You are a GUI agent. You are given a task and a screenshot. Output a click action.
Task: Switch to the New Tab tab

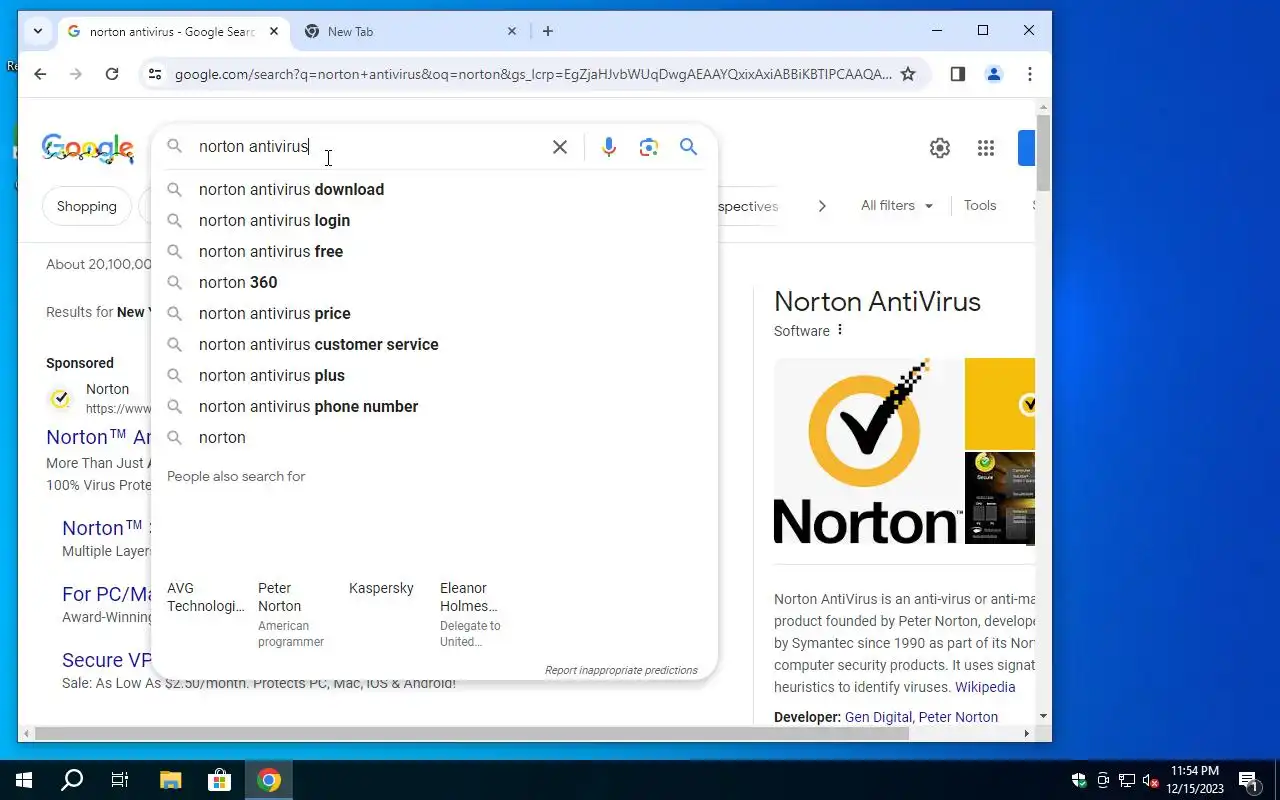click(x=410, y=31)
